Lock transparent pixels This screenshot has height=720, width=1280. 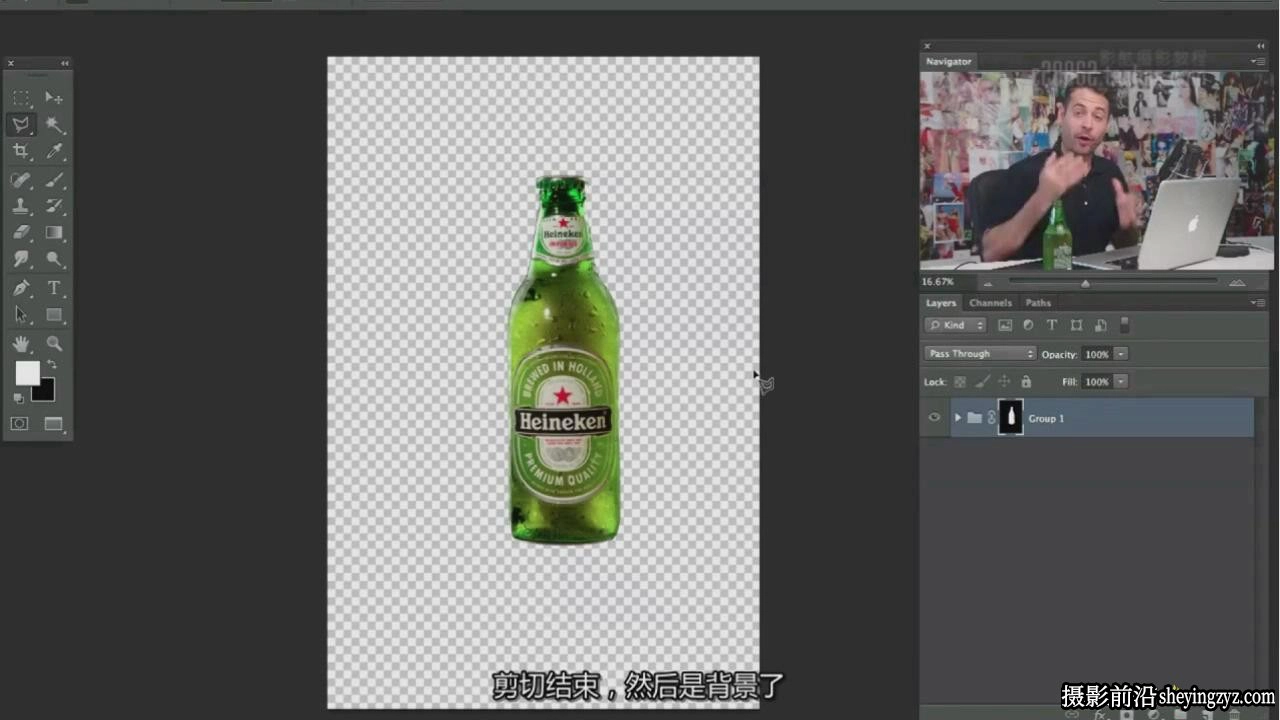click(960, 382)
